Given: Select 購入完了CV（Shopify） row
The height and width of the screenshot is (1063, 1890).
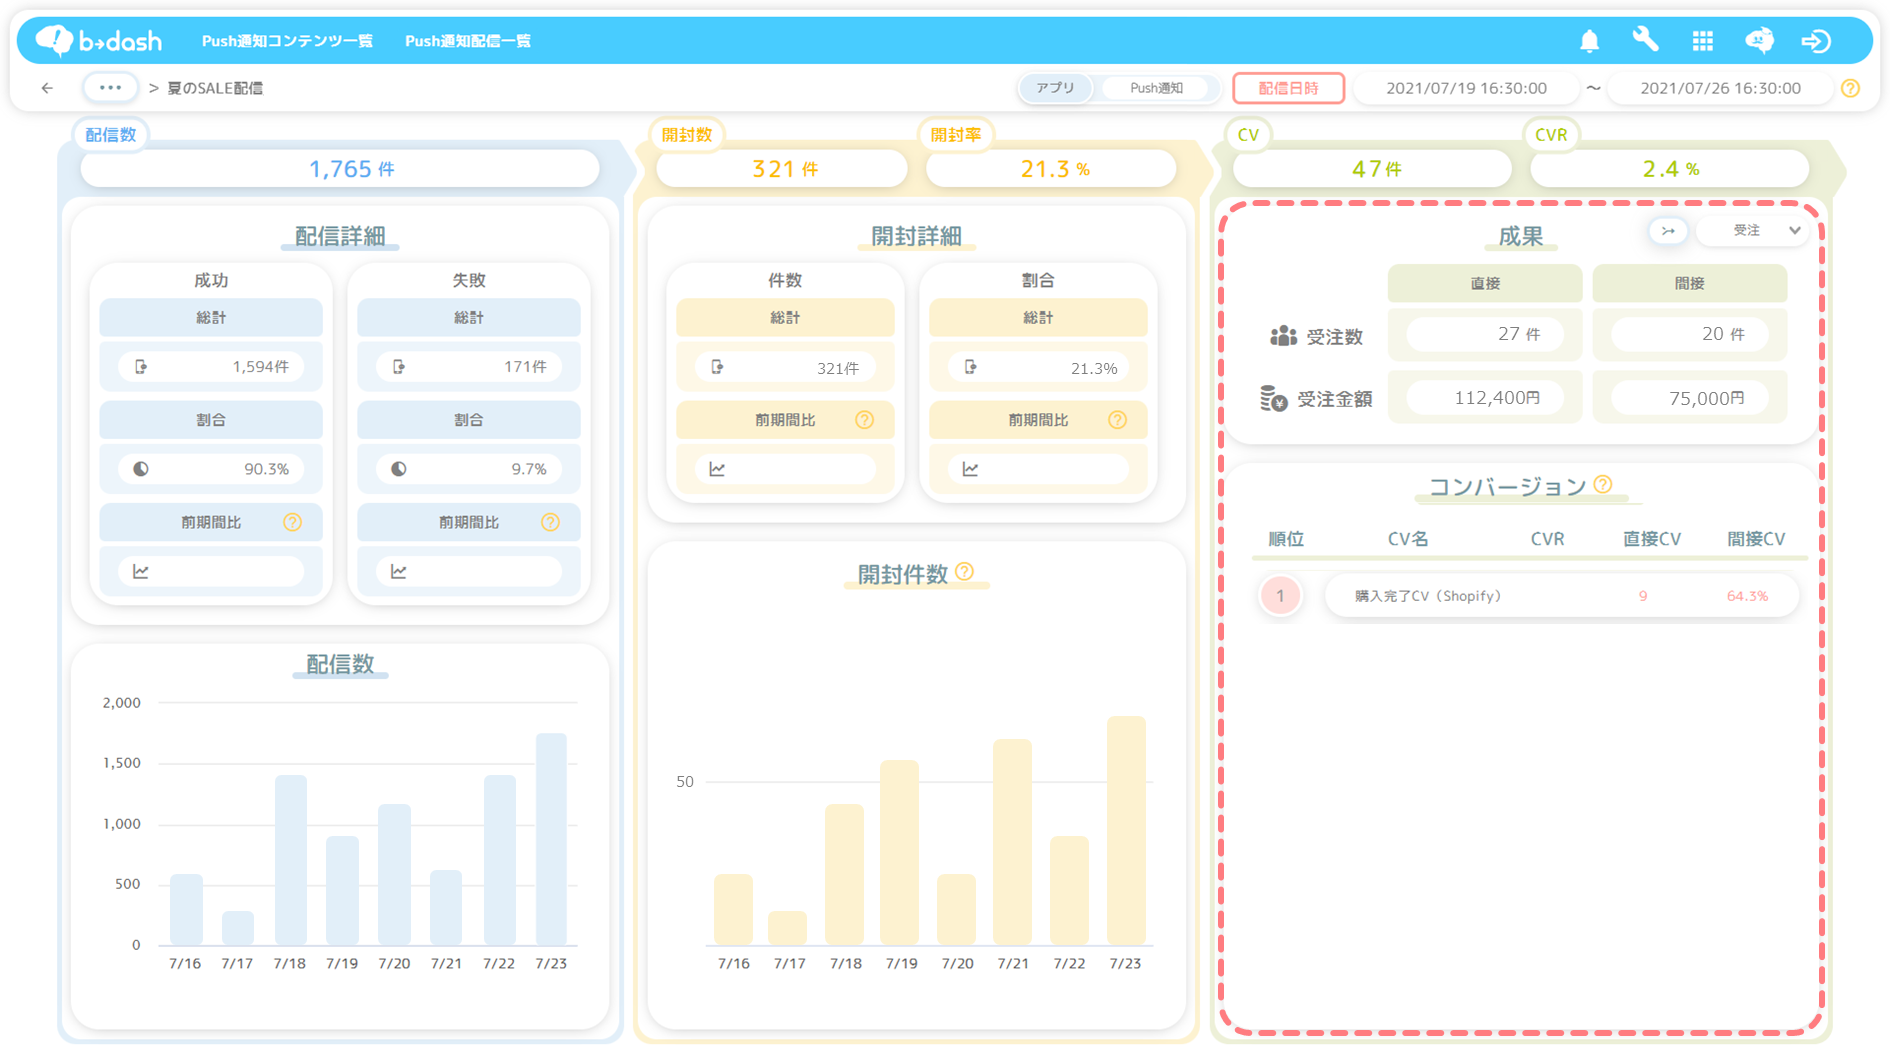Looking at the screenshot, I should (x=1561, y=596).
